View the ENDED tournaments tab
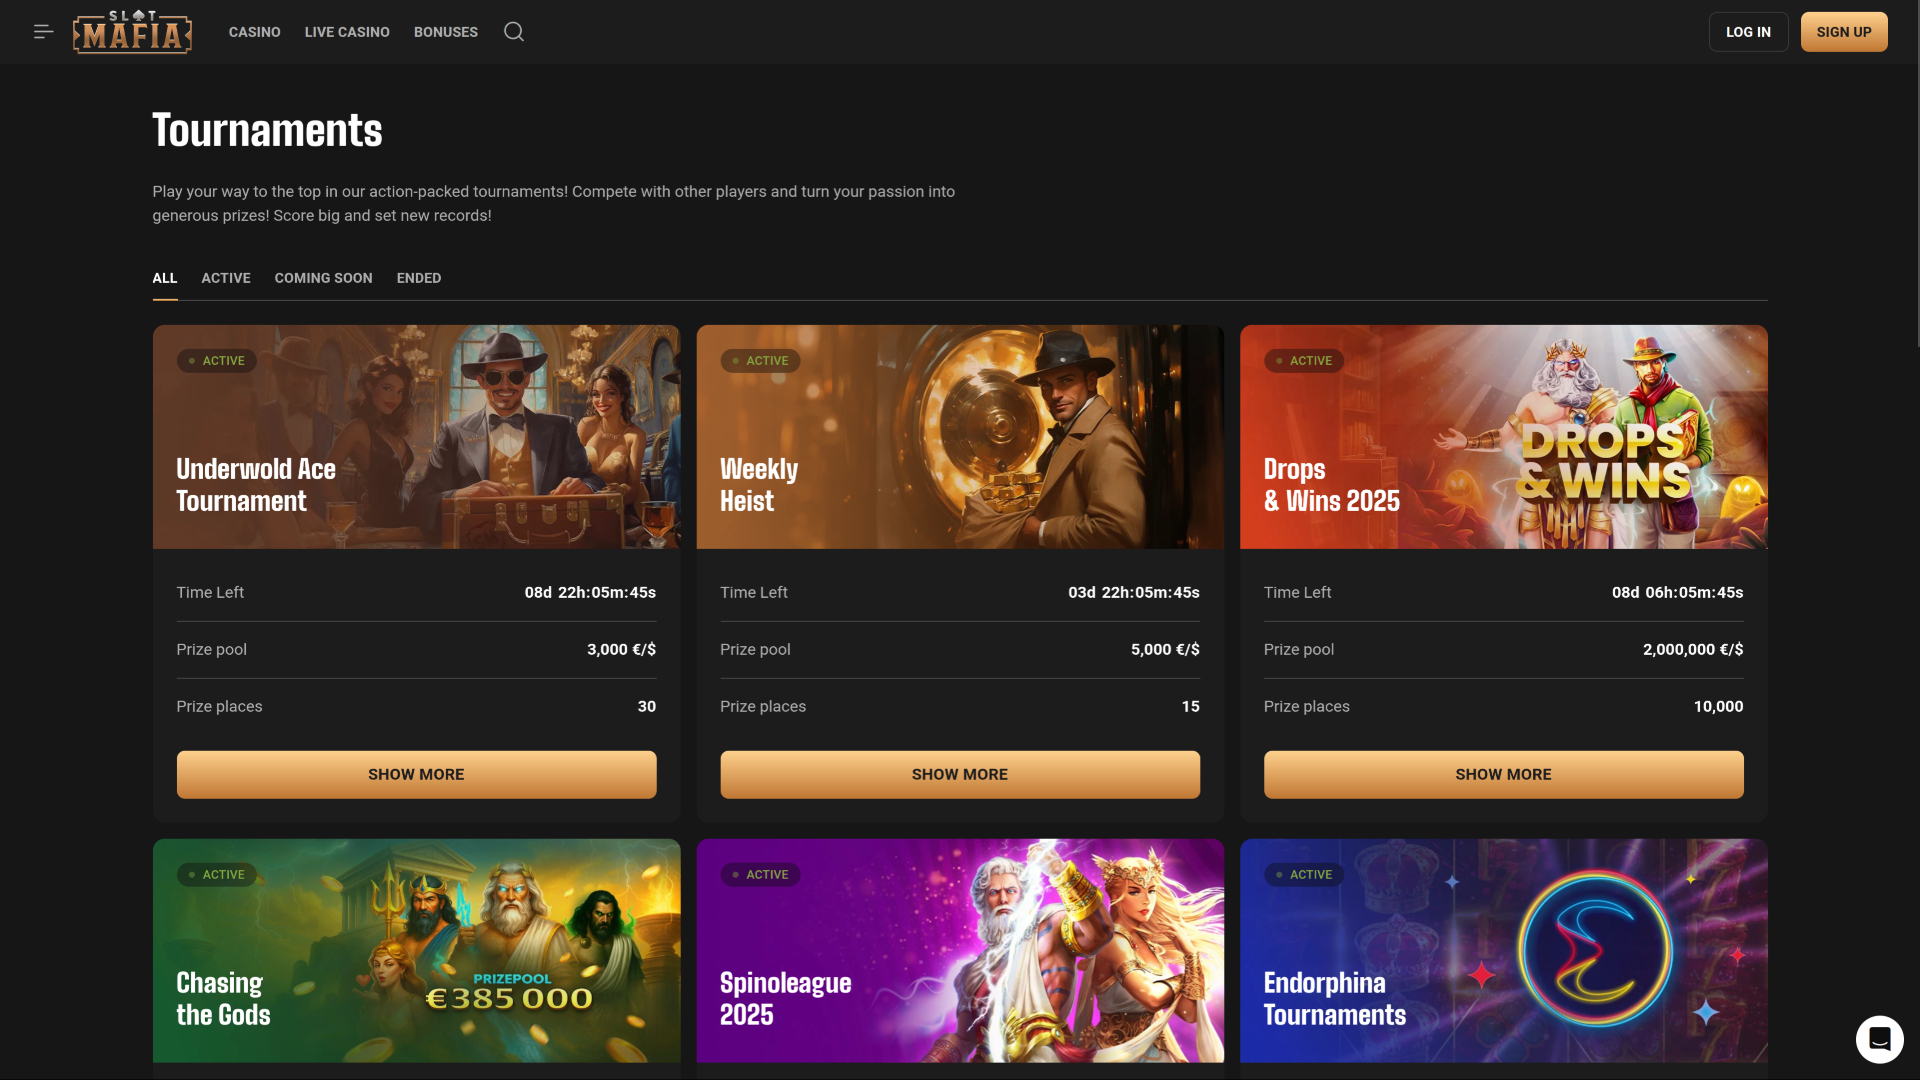1920x1080 pixels. [418, 278]
